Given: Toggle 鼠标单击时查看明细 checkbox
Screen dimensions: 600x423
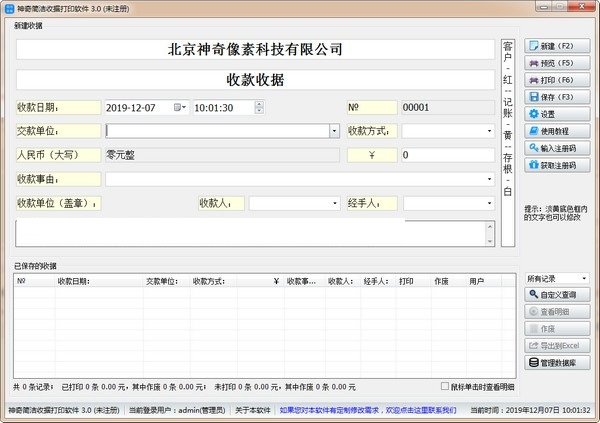Looking at the screenshot, I should (x=445, y=387).
